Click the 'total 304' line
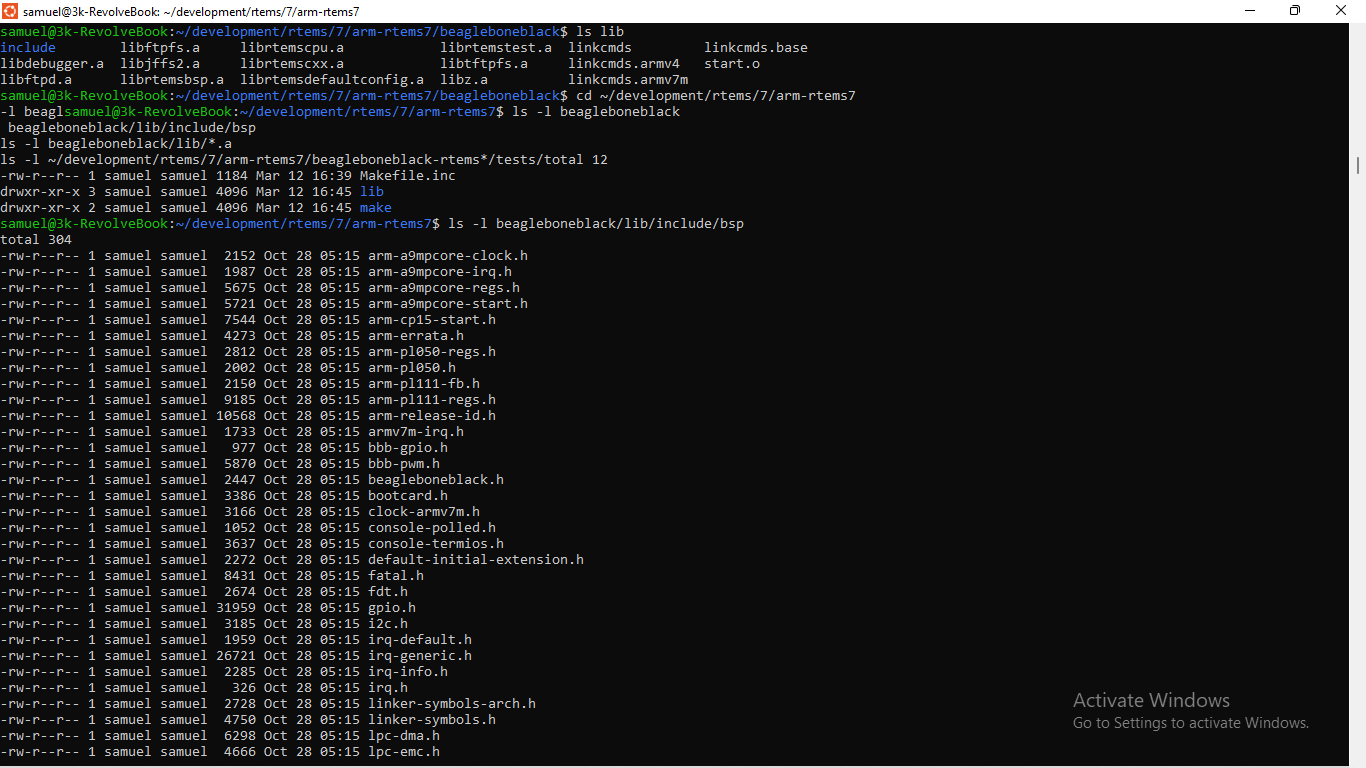 click(36, 239)
